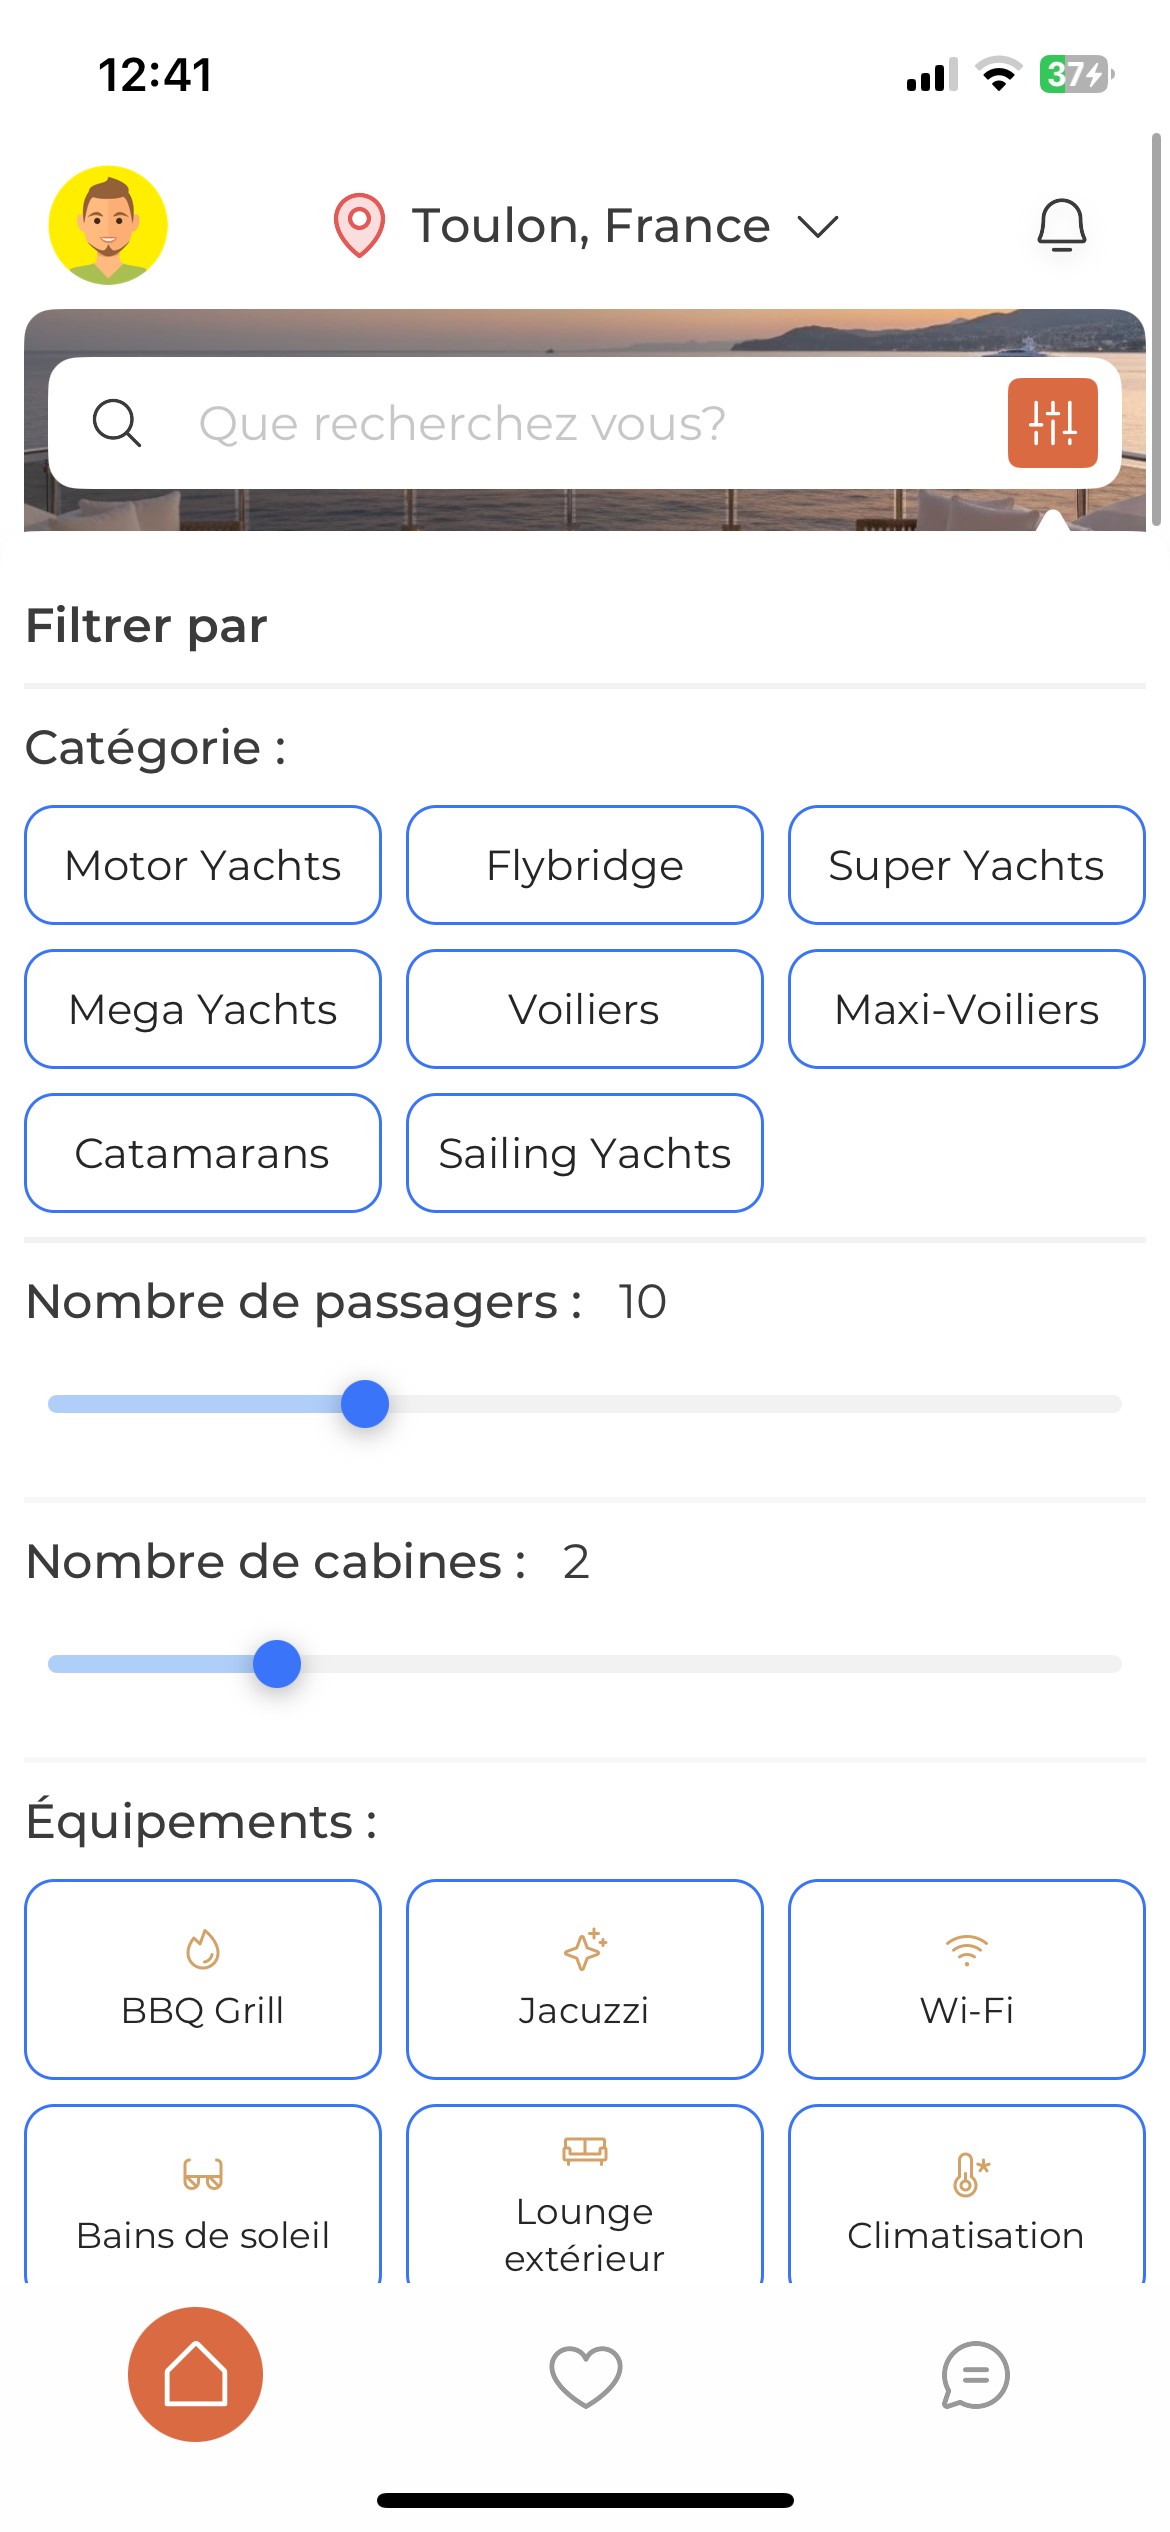
Task: Open the user profile avatar
Action: (x=108, y=225)
